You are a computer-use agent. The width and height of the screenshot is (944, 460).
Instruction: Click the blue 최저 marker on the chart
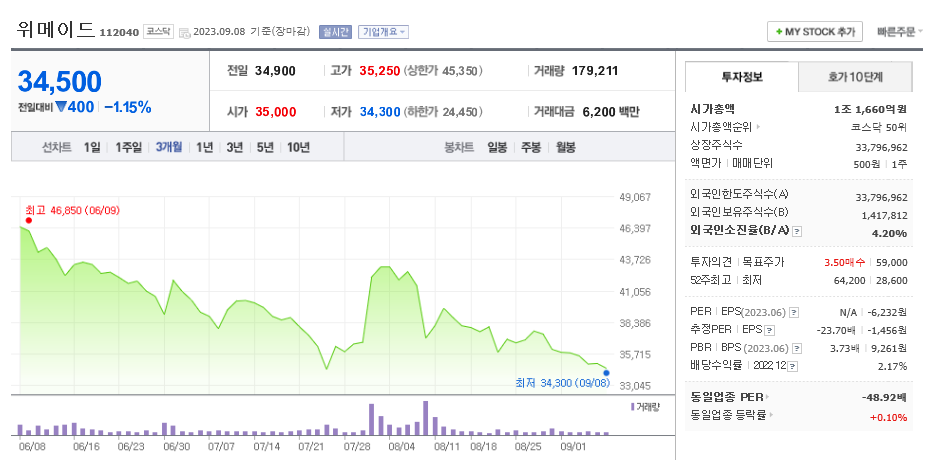(606, 373)
